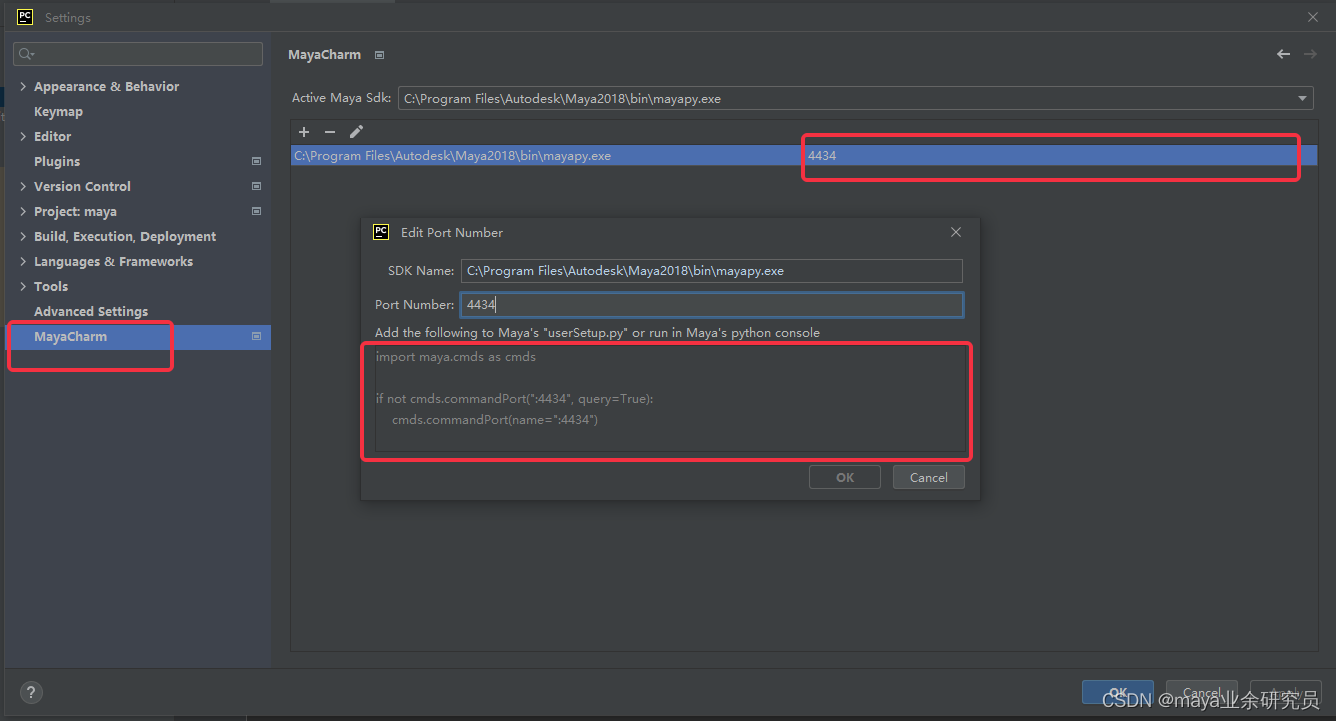Click the 'import maya.cmds as cmds' code line
Screen dimensions: 1336x721
point(456,357)
